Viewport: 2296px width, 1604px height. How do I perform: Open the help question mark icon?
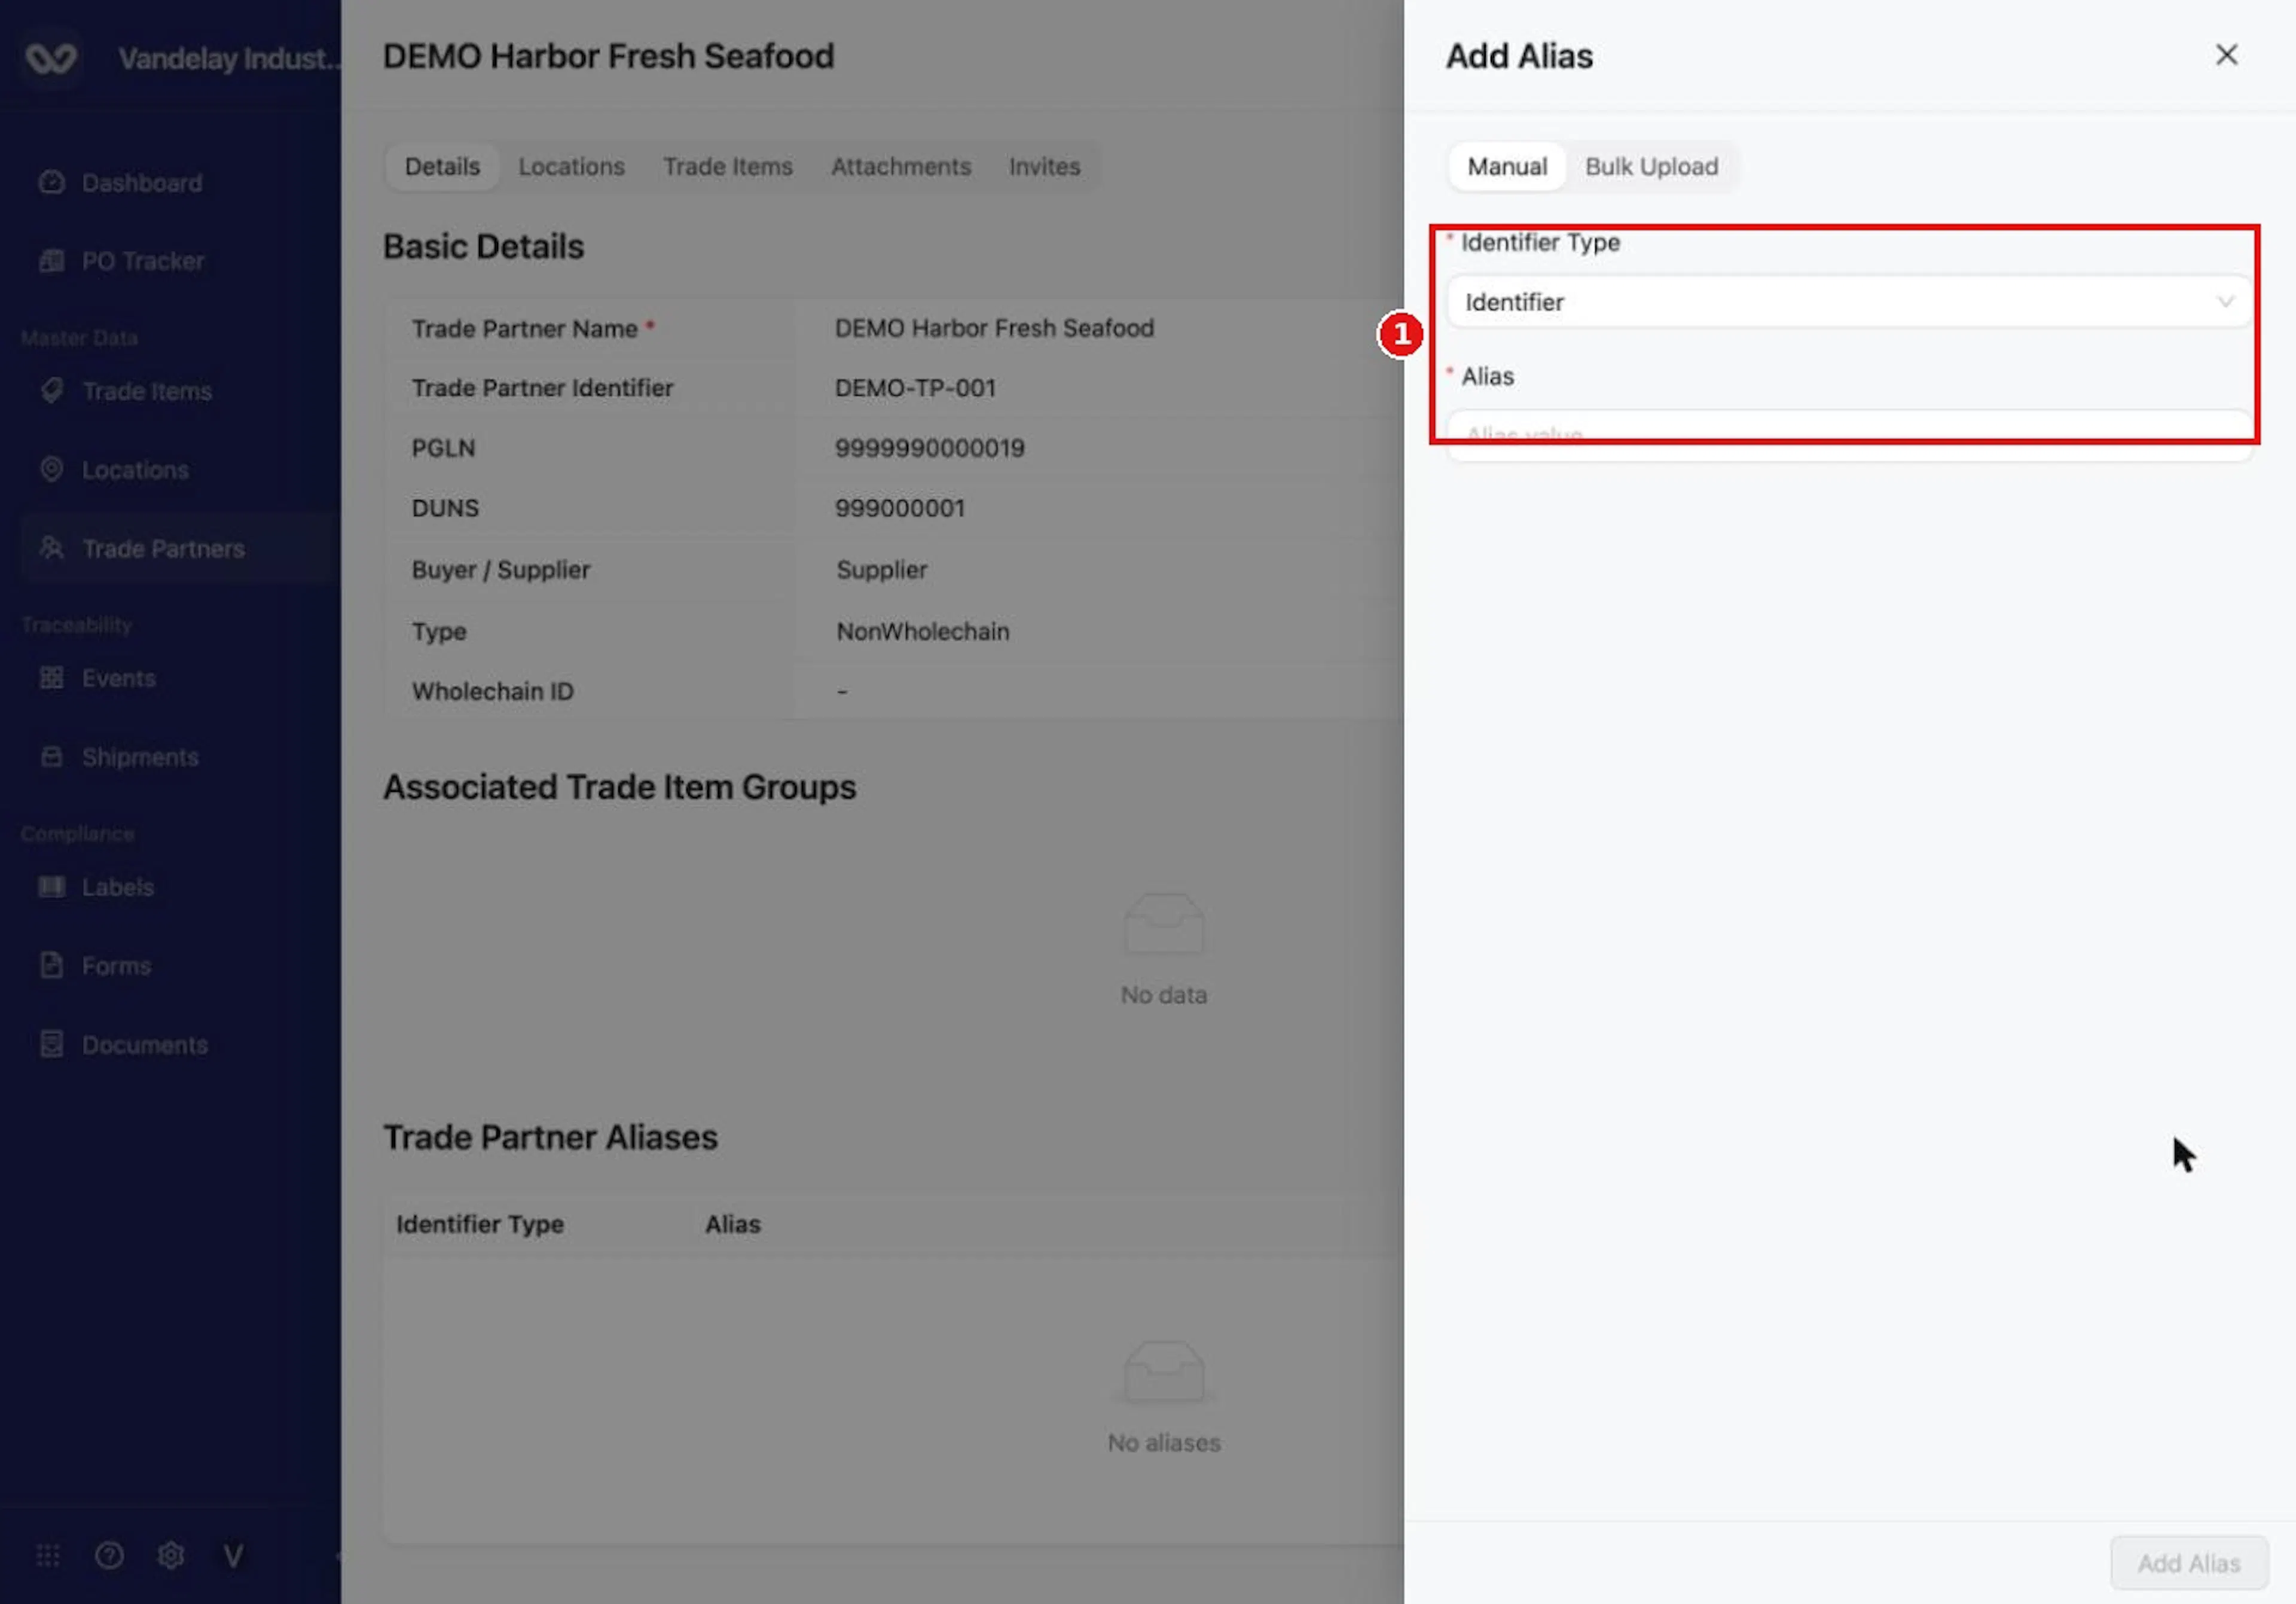(109, 1555)
